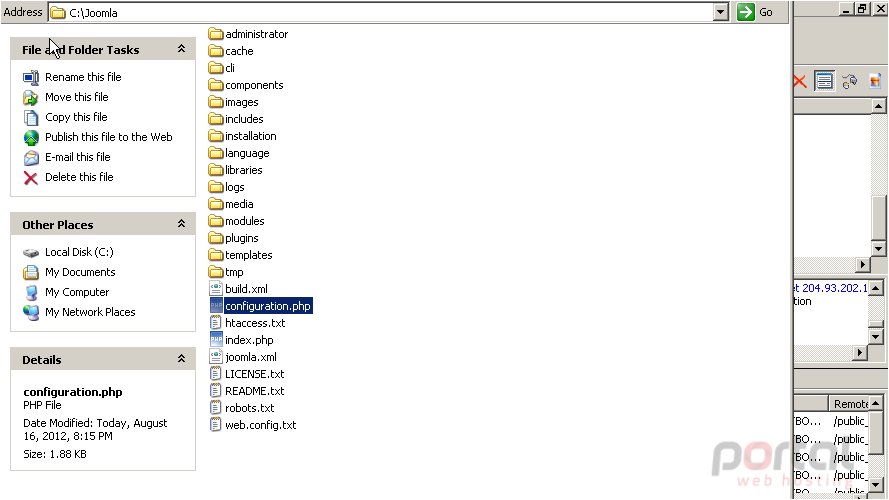Open the Address bar dropdown
Image resolution: width=889 pixels, height=500 pixels.
[721, 12]
